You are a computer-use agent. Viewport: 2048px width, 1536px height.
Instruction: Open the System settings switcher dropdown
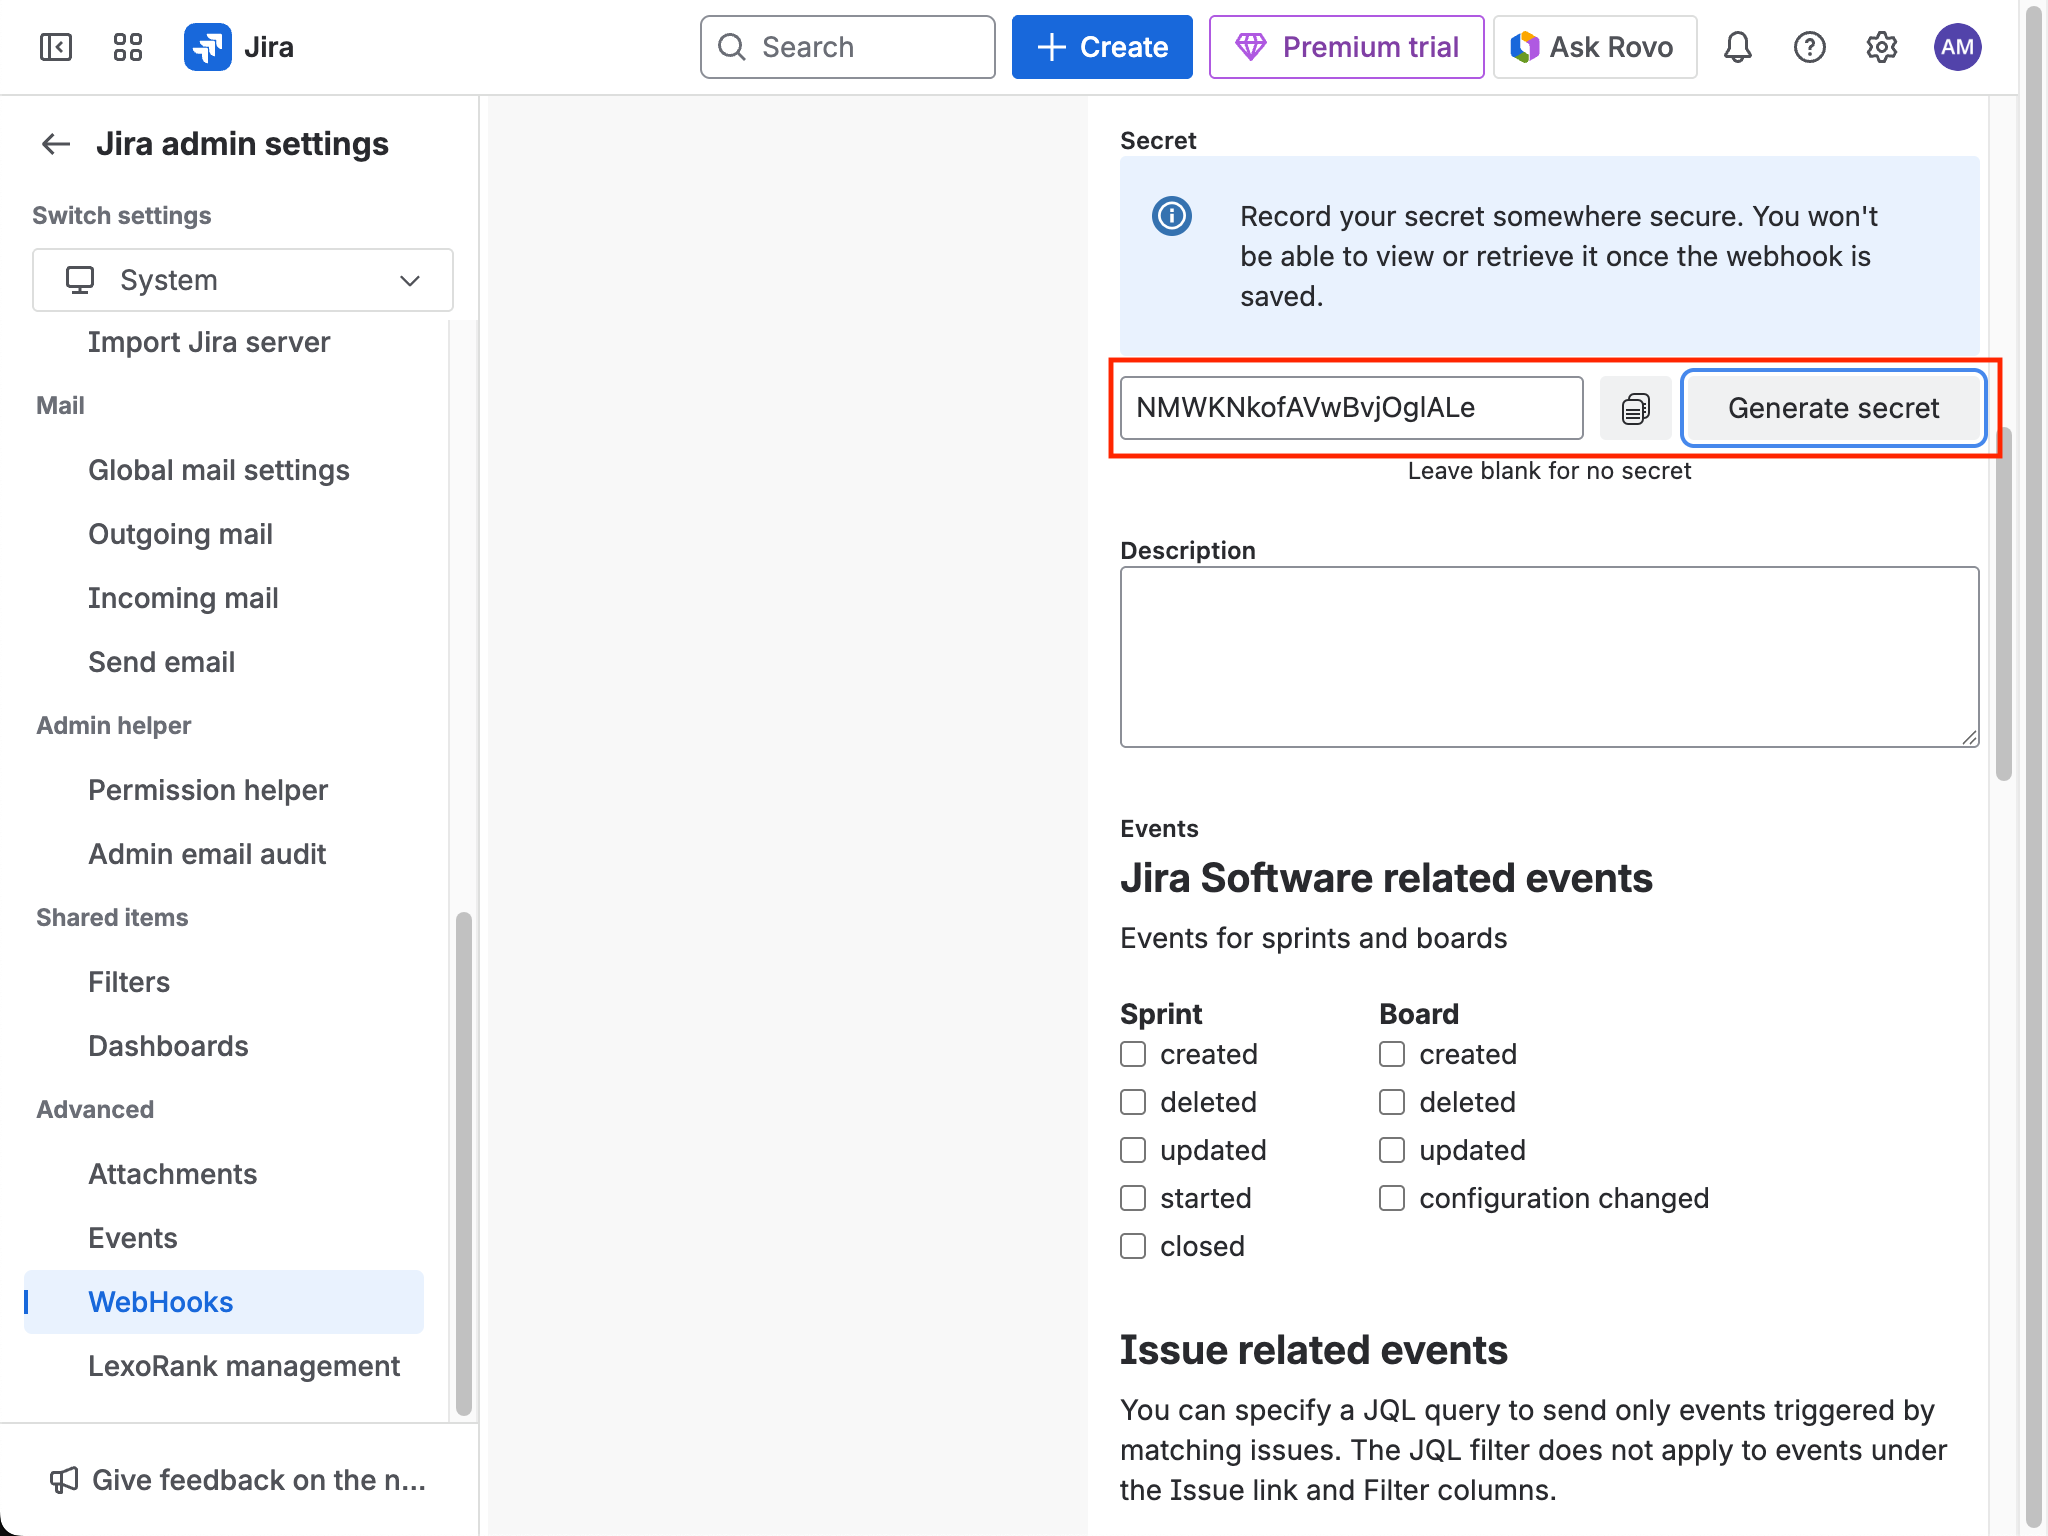(x=242, y=280)
